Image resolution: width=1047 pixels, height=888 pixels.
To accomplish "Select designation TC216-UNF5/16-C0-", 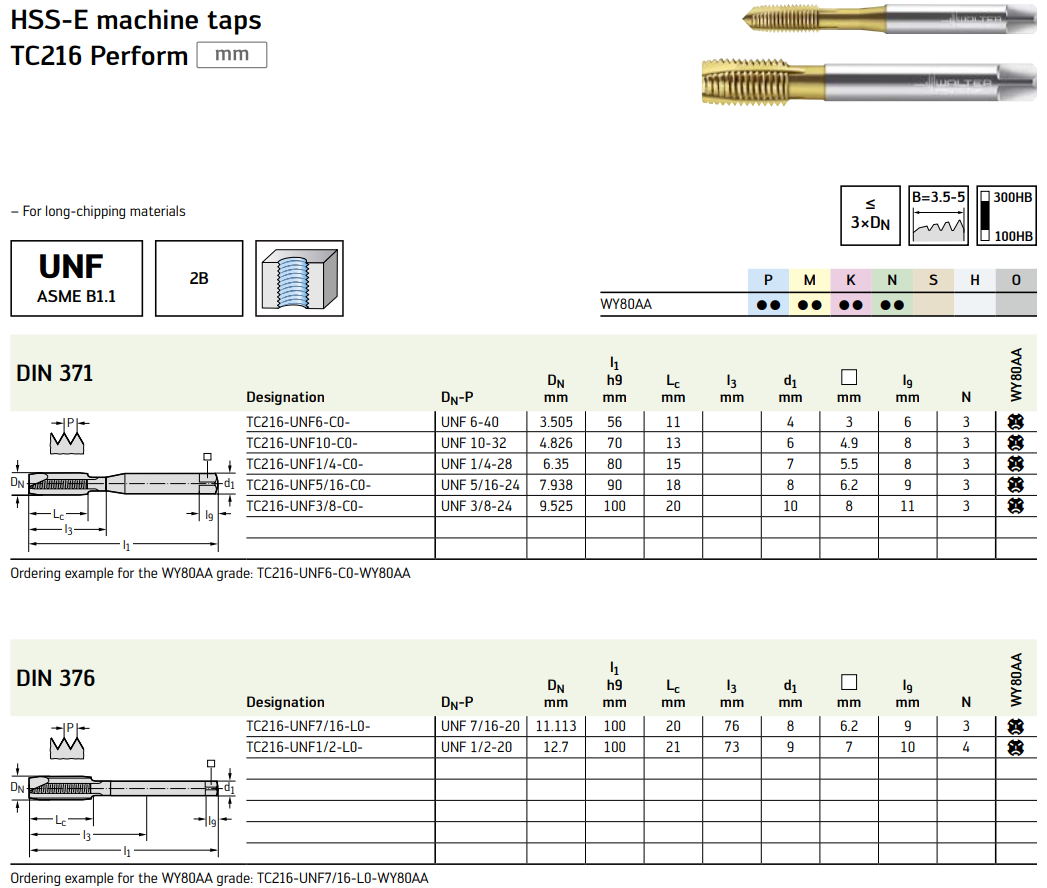I will (308, 485).
